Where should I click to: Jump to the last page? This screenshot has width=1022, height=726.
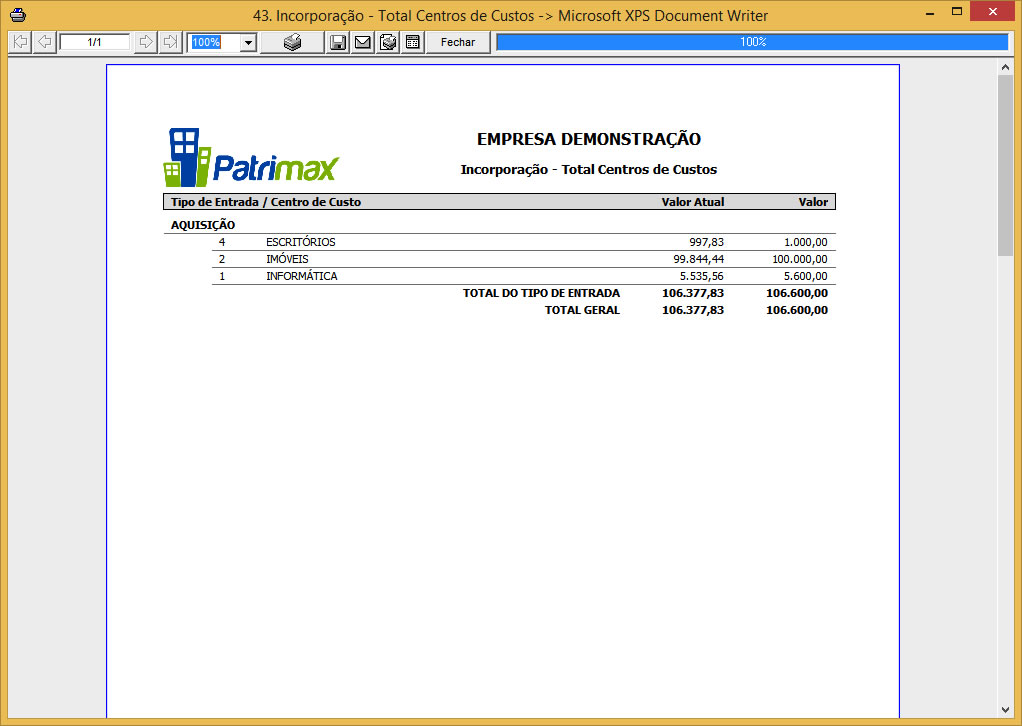coord(170,42)
